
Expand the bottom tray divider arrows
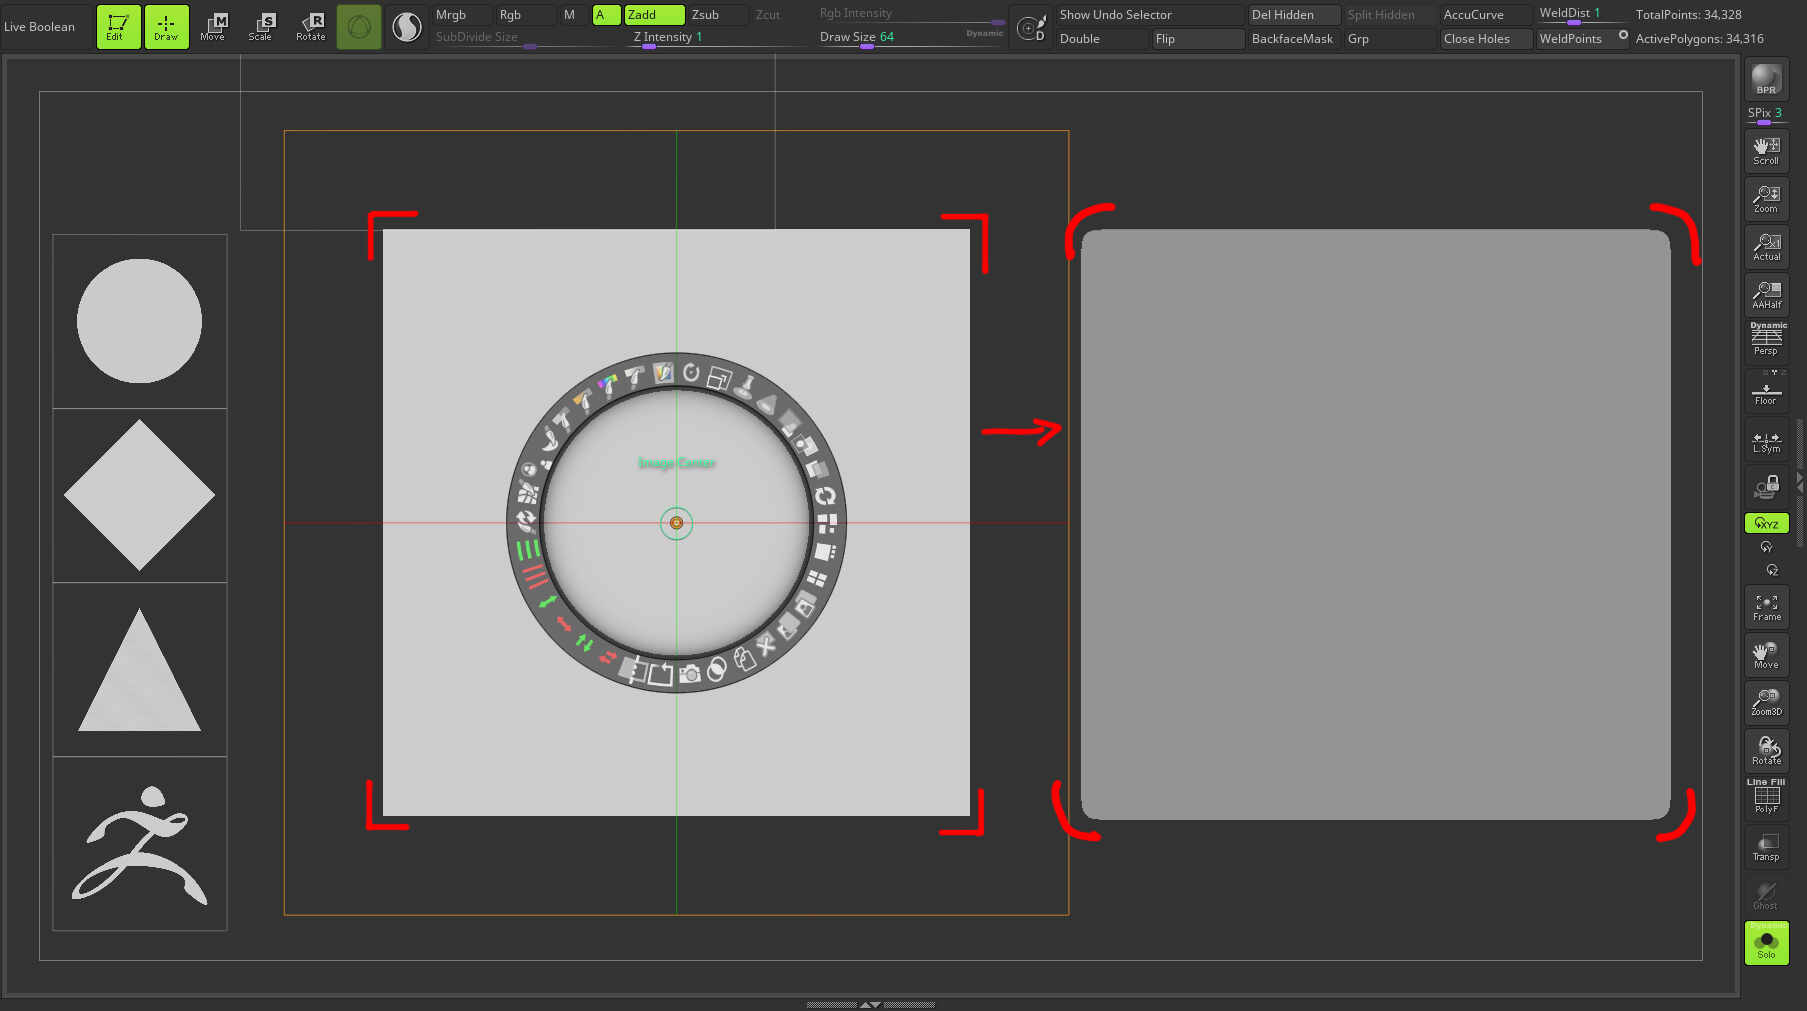(870, 1004)
